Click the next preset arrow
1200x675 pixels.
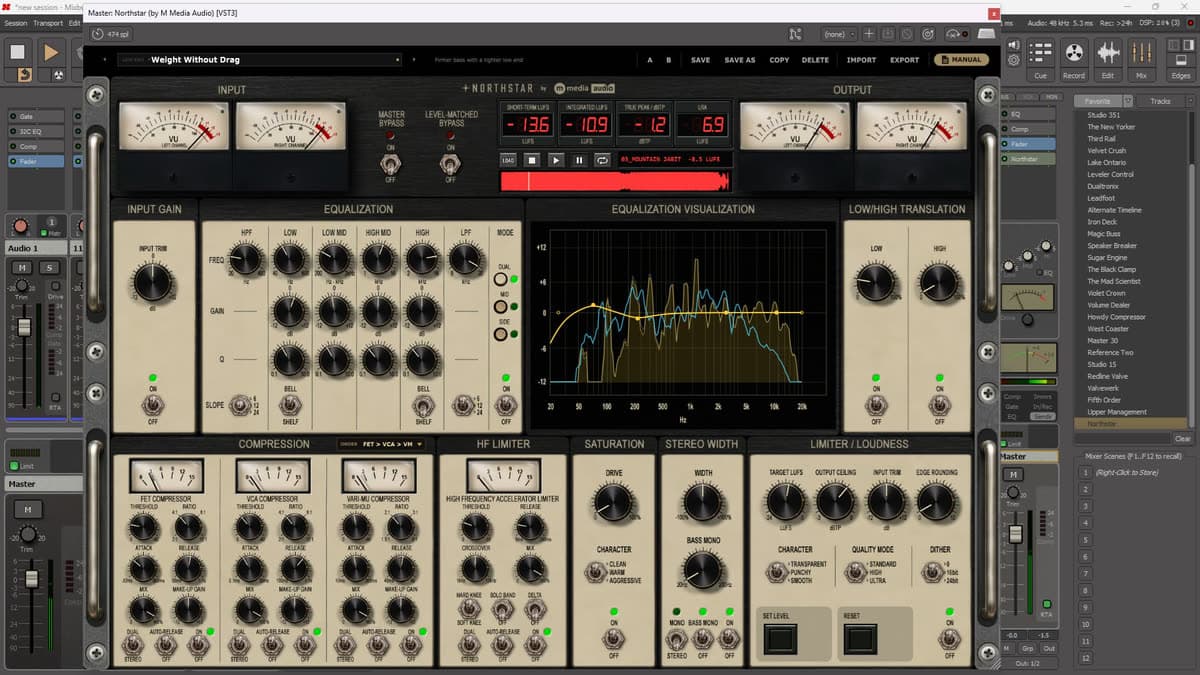(413, 60)
